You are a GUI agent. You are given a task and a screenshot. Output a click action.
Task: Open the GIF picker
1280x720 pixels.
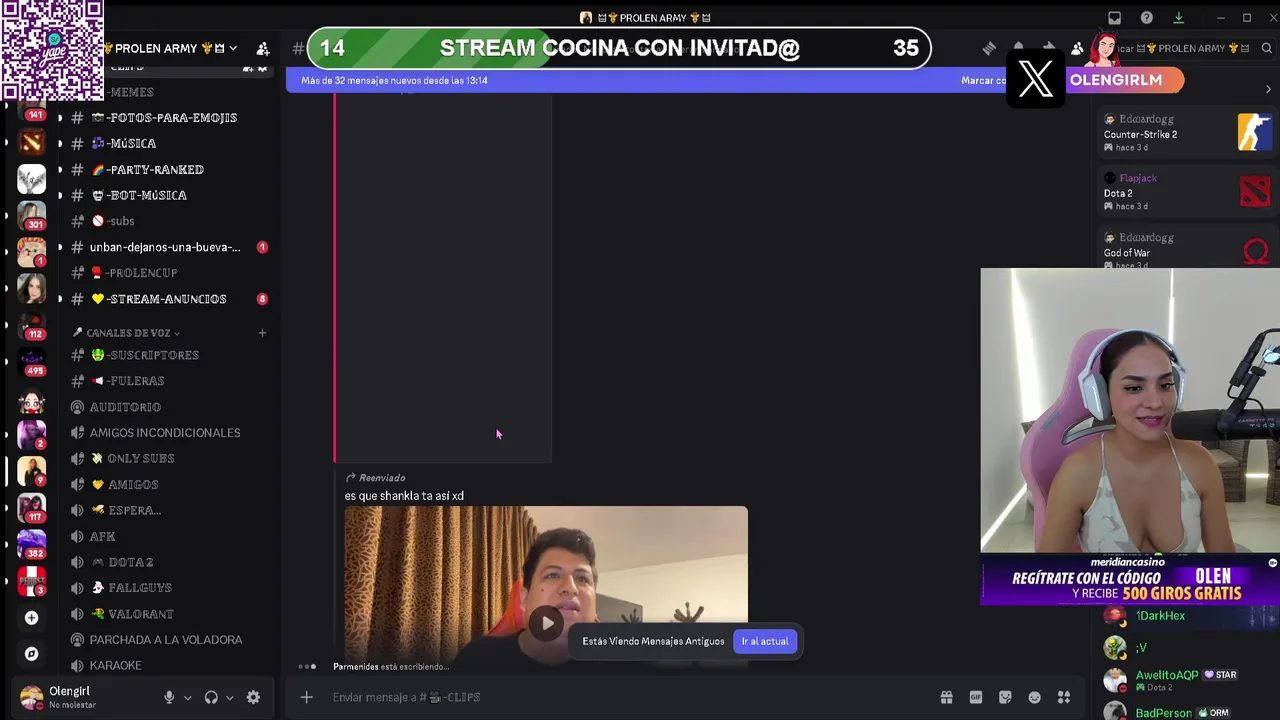click(x=976, y=697)
